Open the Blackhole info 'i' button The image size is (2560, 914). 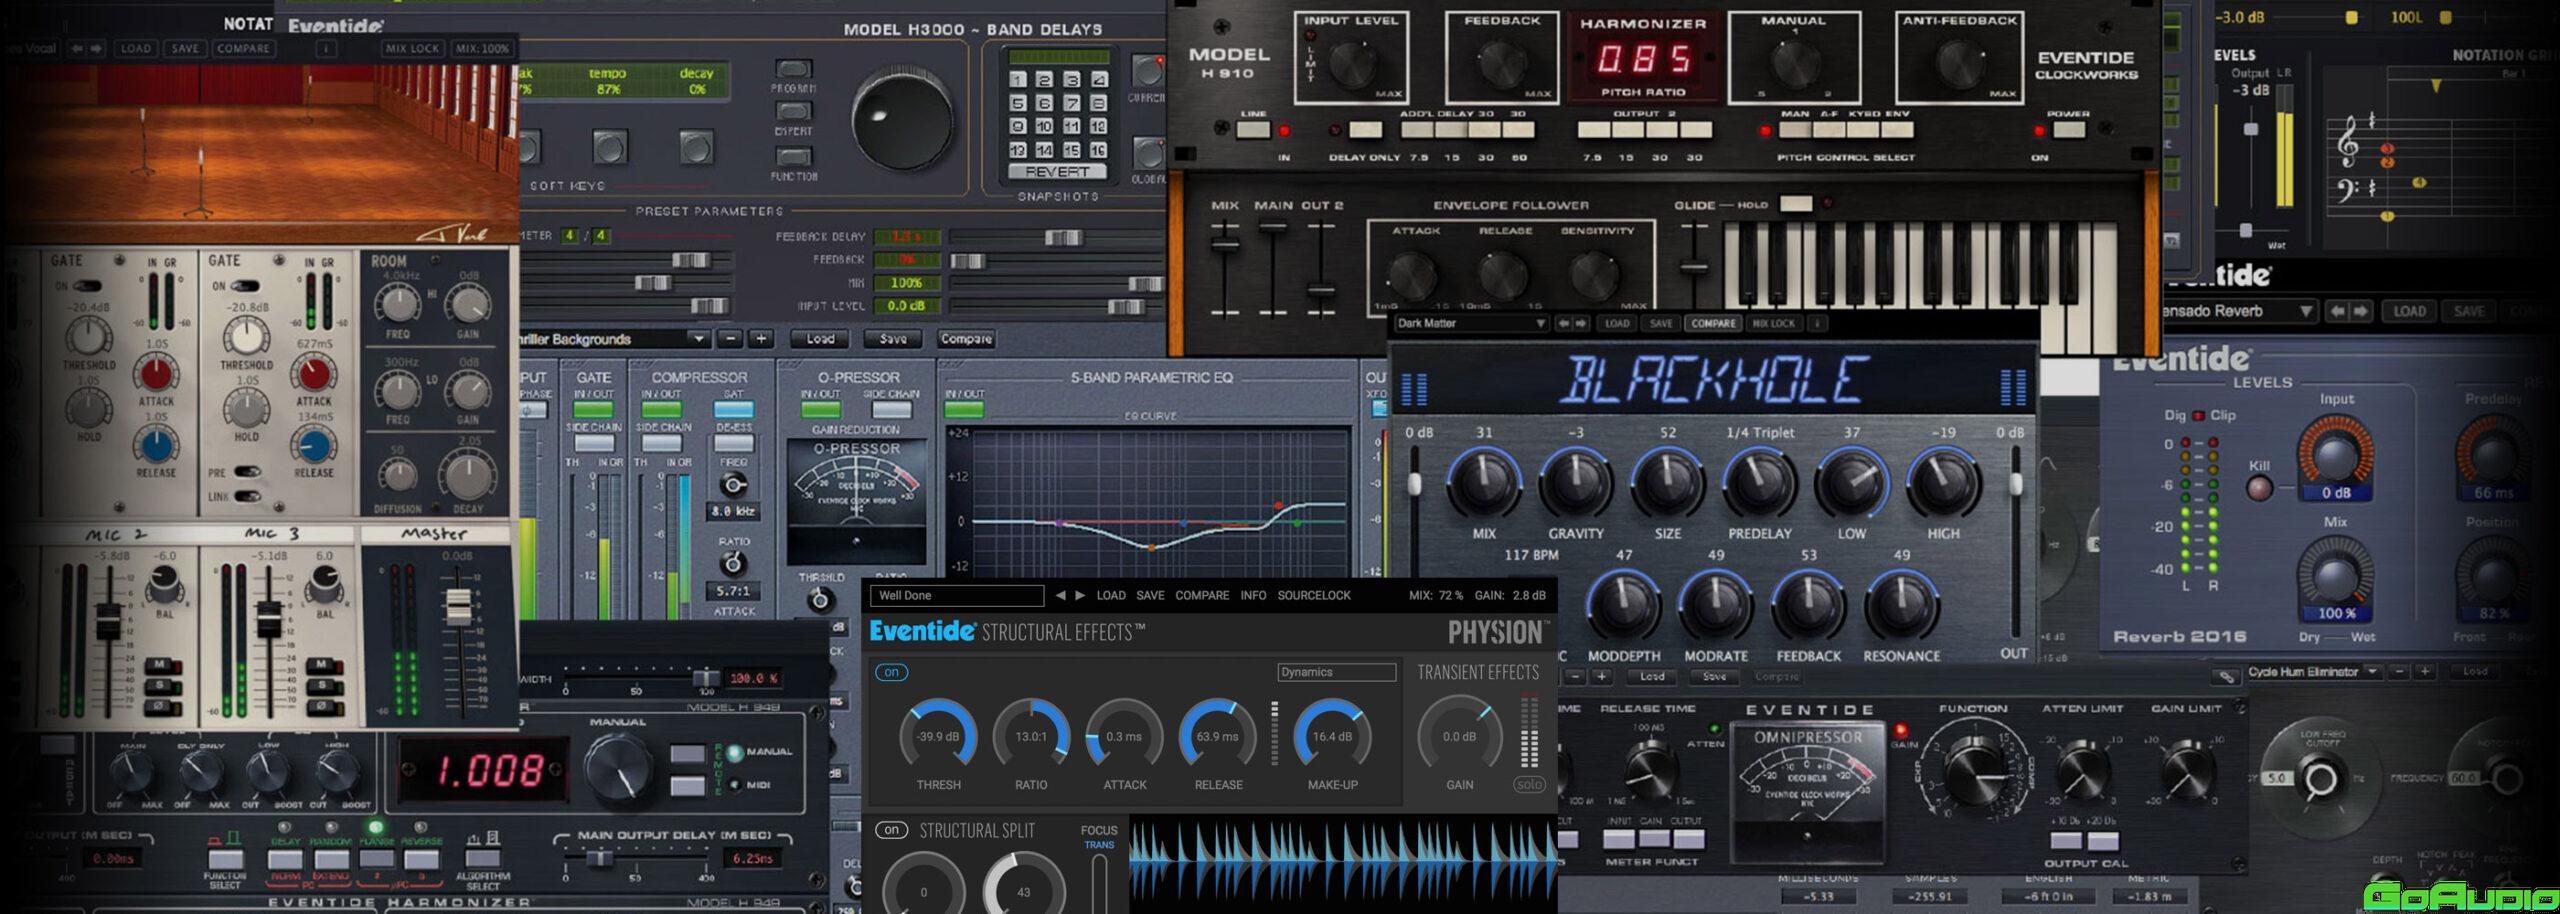click(x=1817, y=323)
